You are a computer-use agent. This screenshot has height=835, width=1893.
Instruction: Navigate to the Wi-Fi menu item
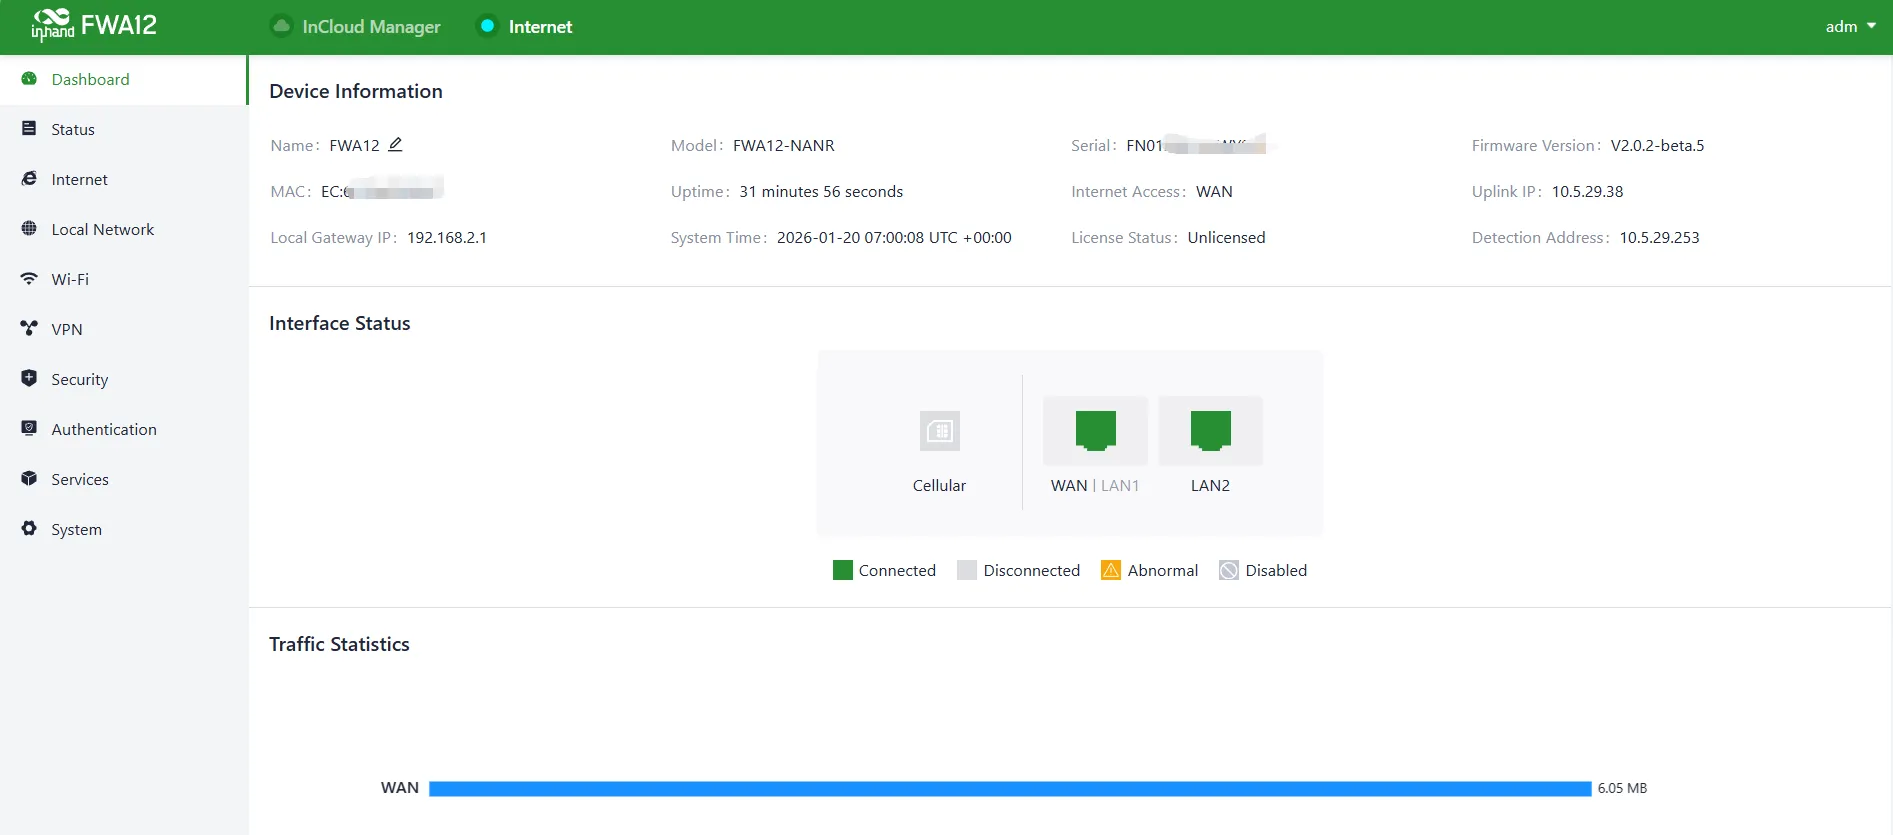point(124,279)
